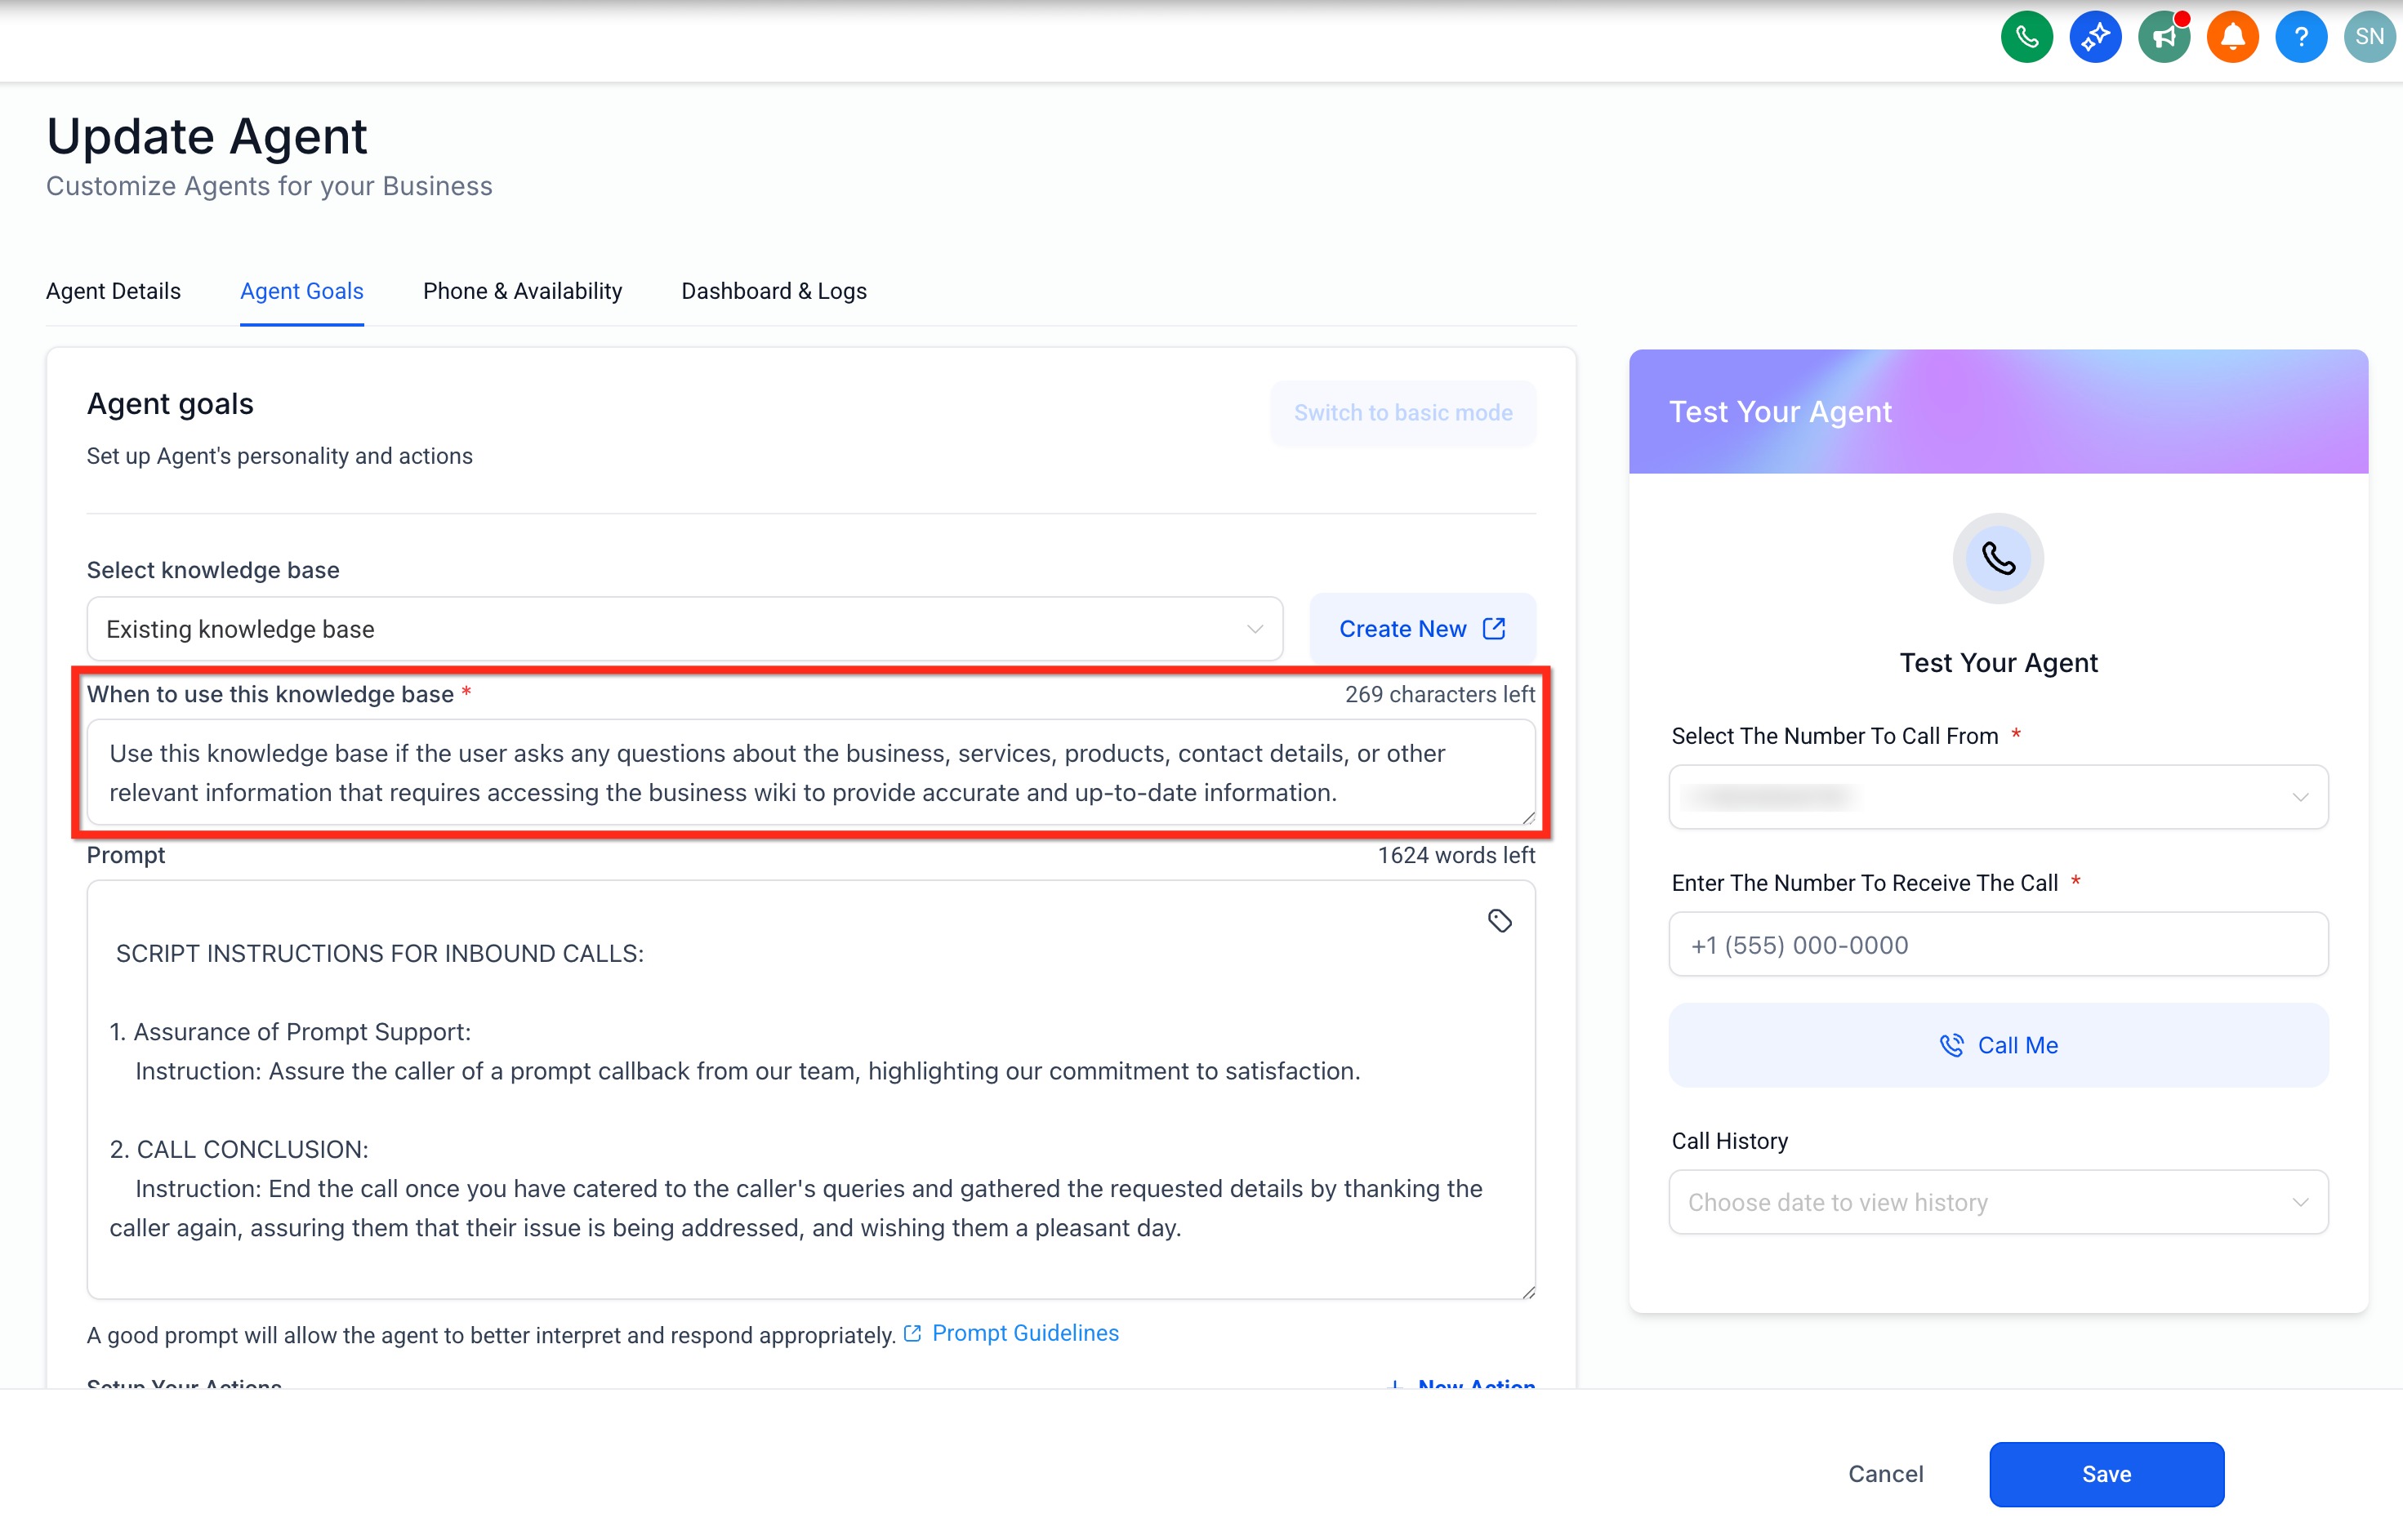Click the phone icon in Test panel
This screenshot has height=1540, width=2403.
coord(1997,558)
